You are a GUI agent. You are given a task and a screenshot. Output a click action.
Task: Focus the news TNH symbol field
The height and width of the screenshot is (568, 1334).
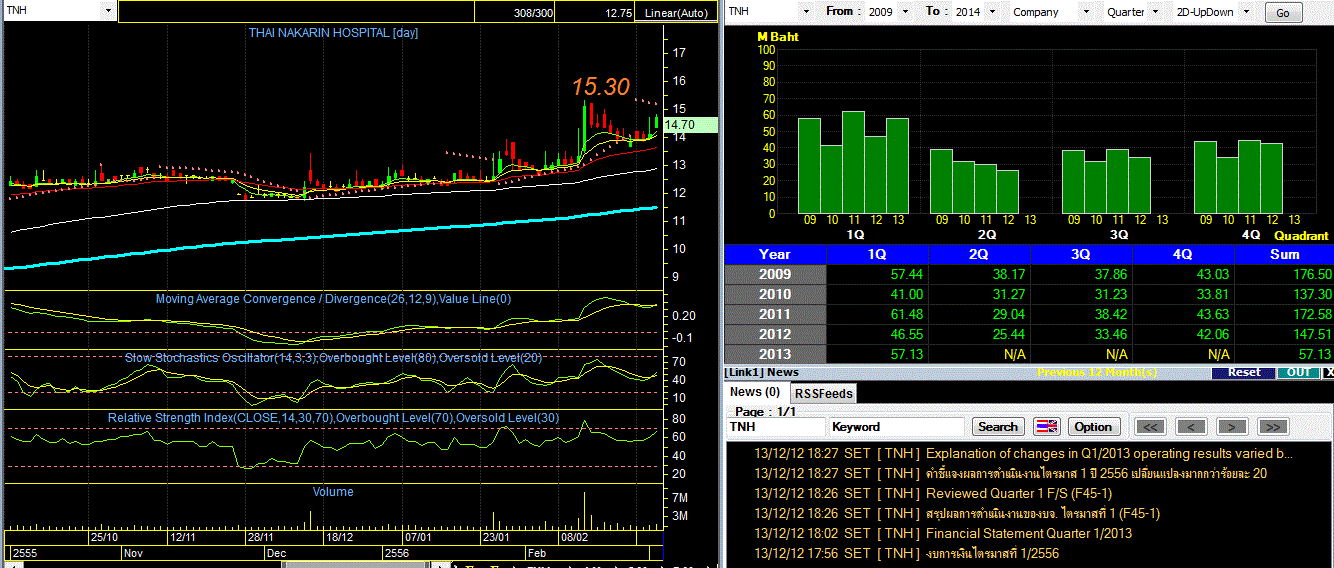point(775,427)
